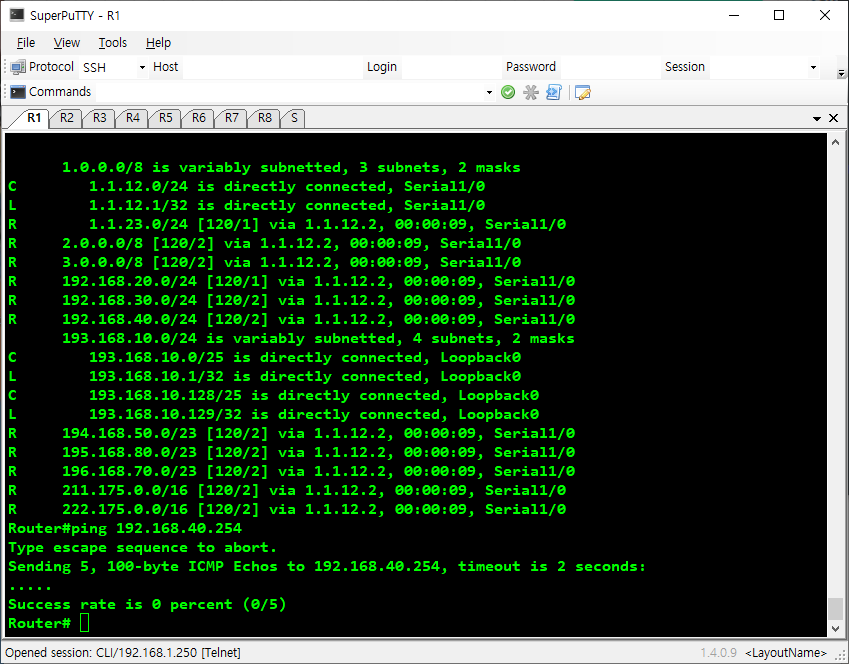
Task: Click the Success rate is 0 percent line
Action: (x=147, y=604)
